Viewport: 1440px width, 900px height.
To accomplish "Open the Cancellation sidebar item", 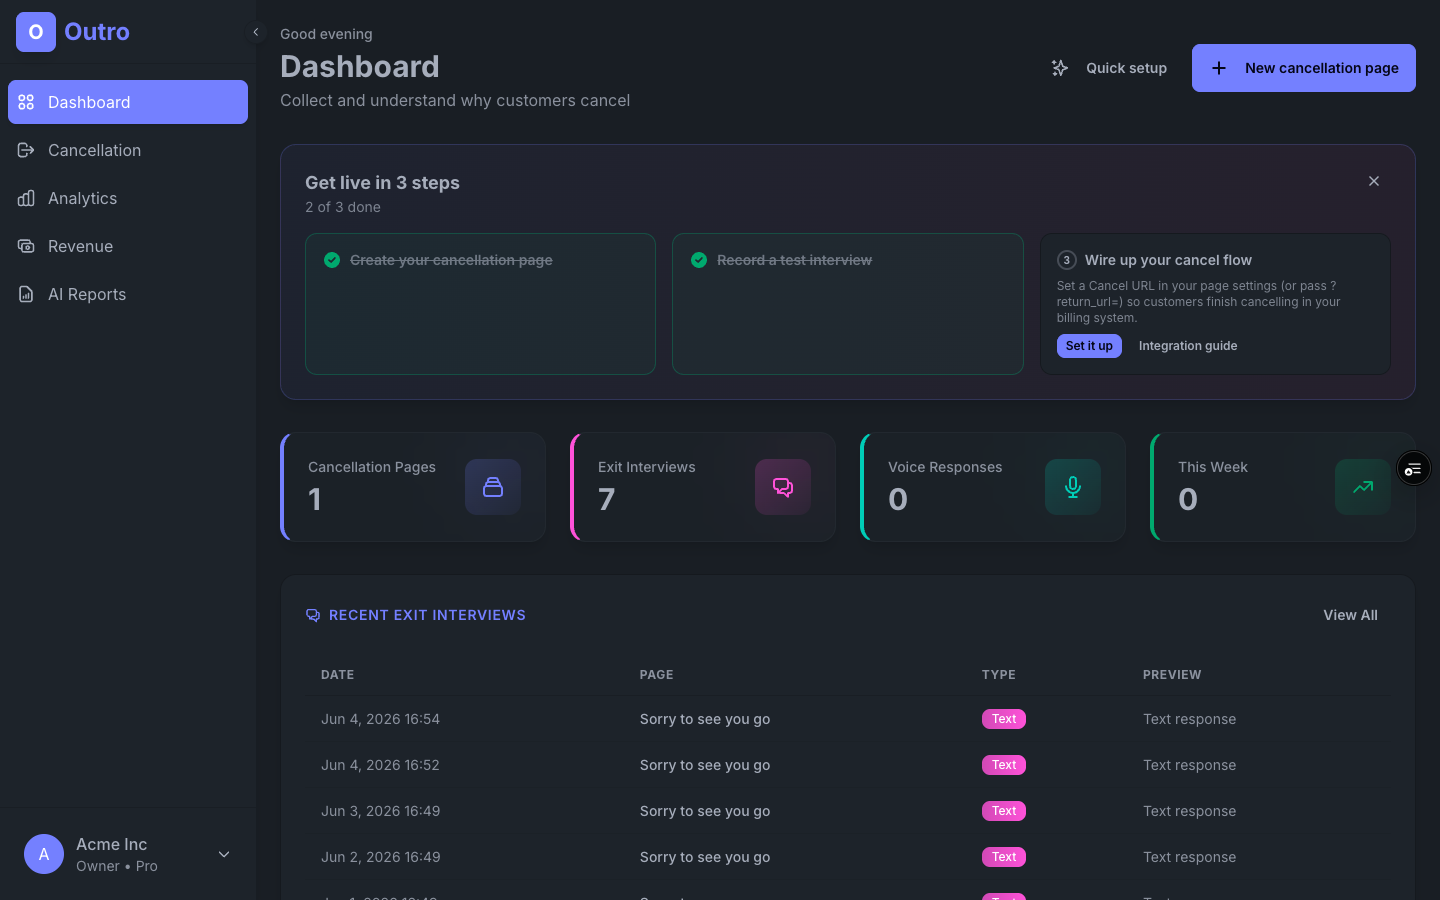I will (x=128, y=150).
